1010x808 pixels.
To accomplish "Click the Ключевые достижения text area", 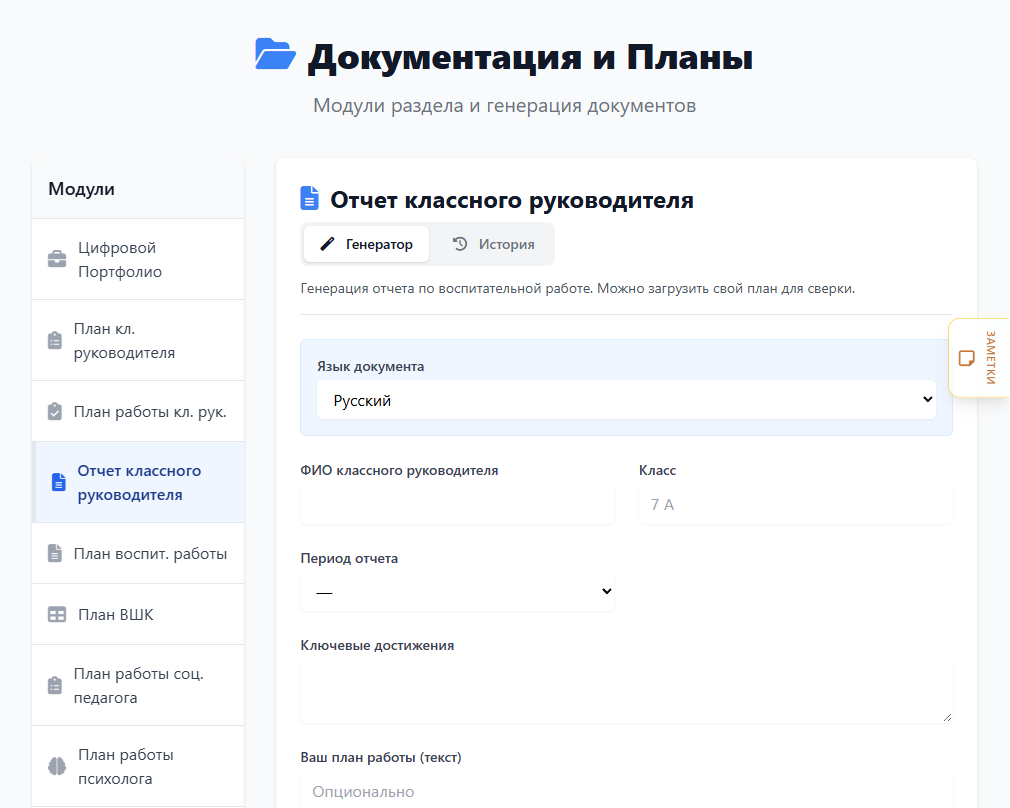I will pos(626,691).
